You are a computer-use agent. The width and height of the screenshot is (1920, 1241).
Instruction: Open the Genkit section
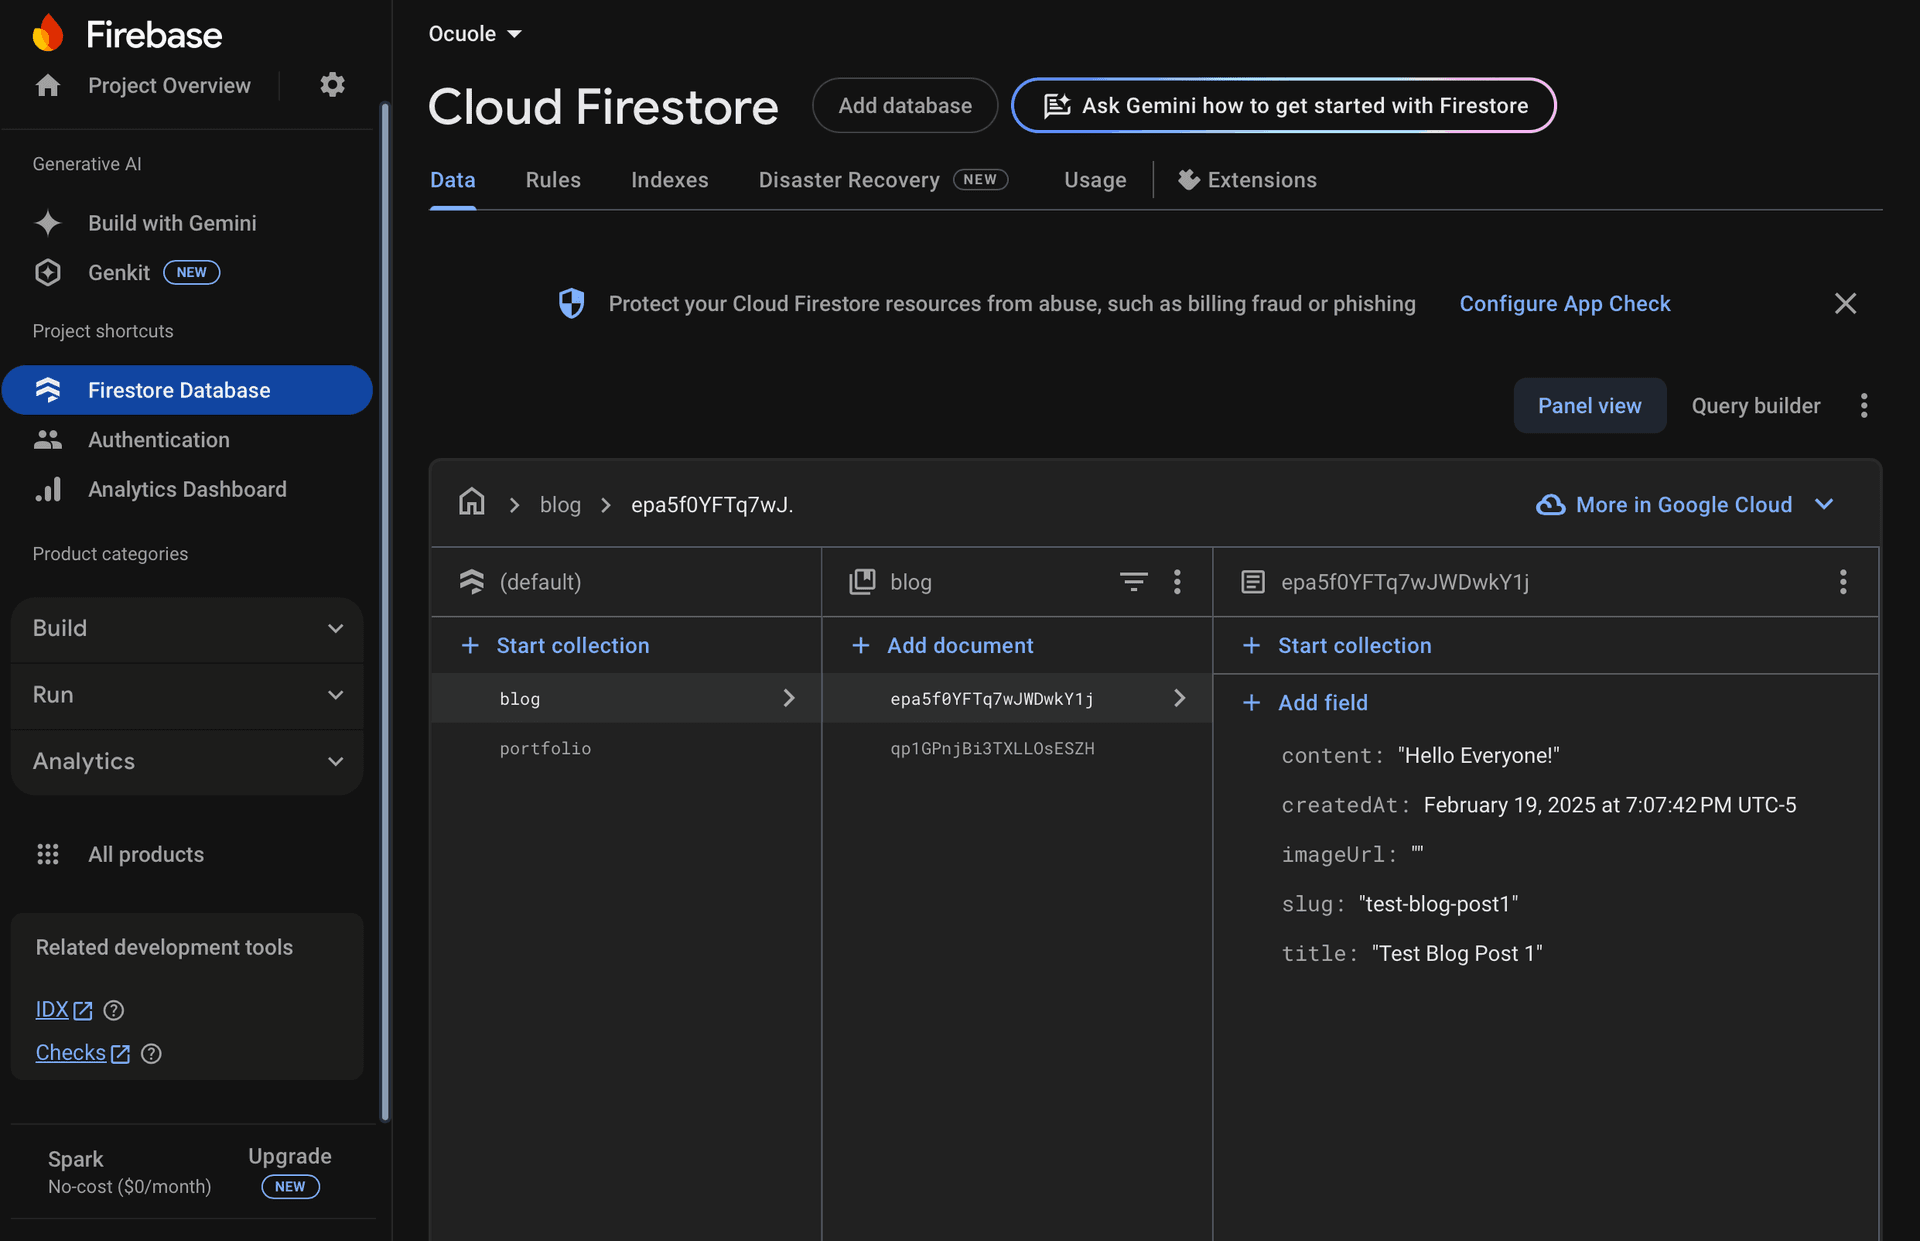tap(119, 272)
